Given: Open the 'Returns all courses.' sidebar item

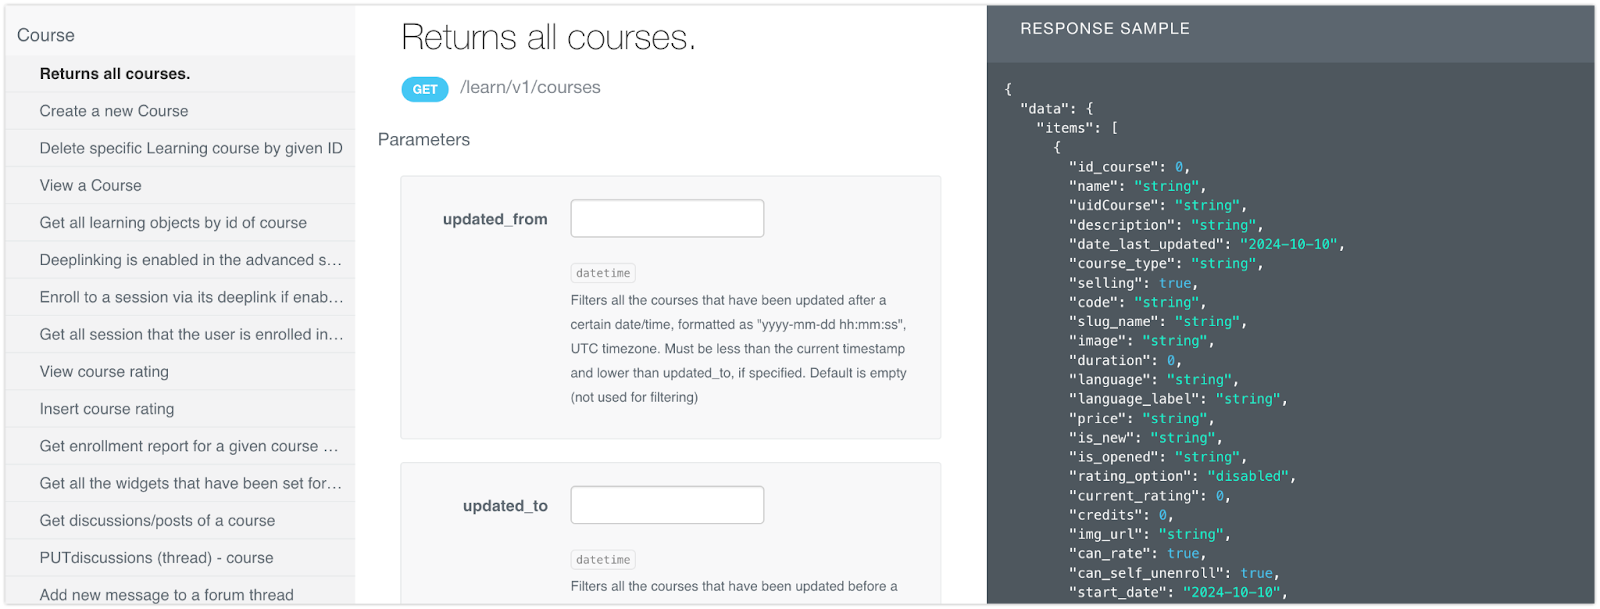Looking at the screenshot, I should tap(115, 74).
